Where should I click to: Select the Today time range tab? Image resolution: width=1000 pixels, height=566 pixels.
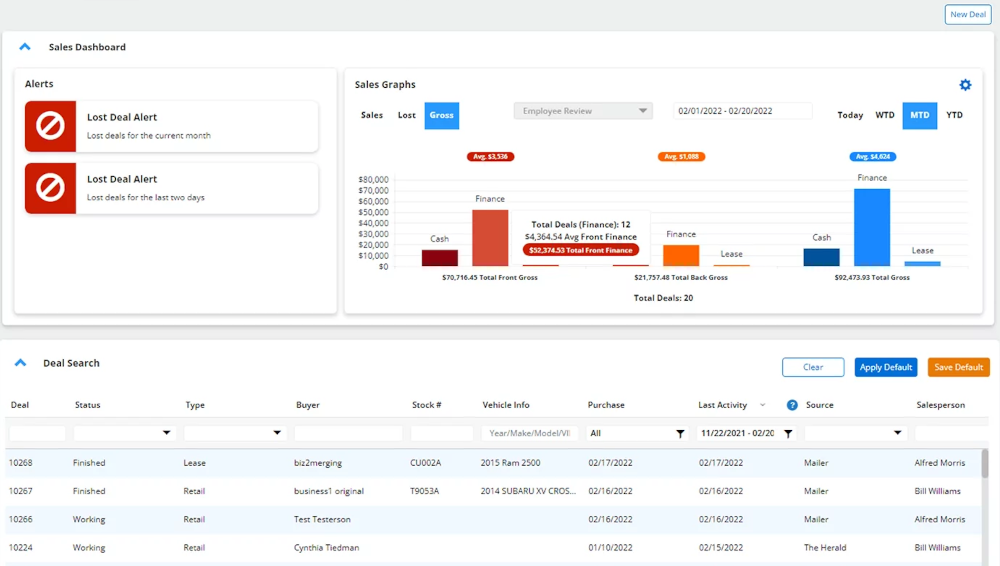[850, 115]
